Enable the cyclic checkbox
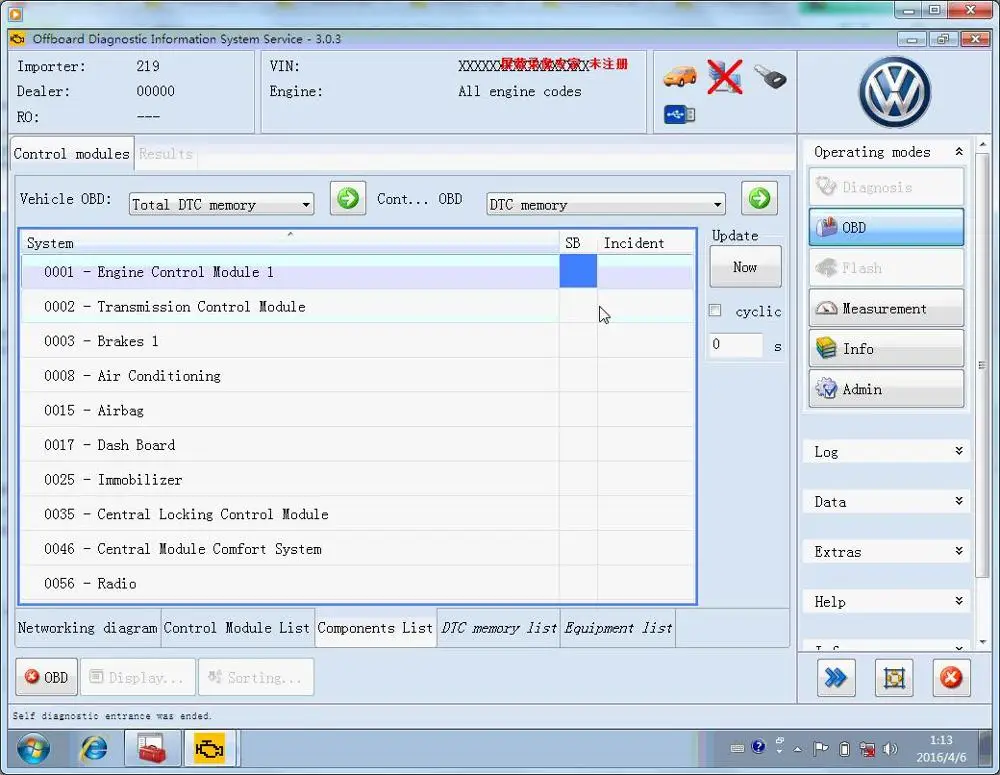This screenshot has height=775, width=1000. click(x=715, y=311)
